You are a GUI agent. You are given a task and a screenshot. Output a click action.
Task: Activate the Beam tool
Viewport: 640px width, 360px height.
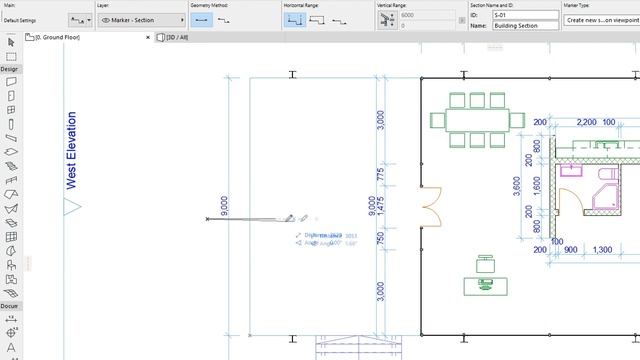(11, 138)
